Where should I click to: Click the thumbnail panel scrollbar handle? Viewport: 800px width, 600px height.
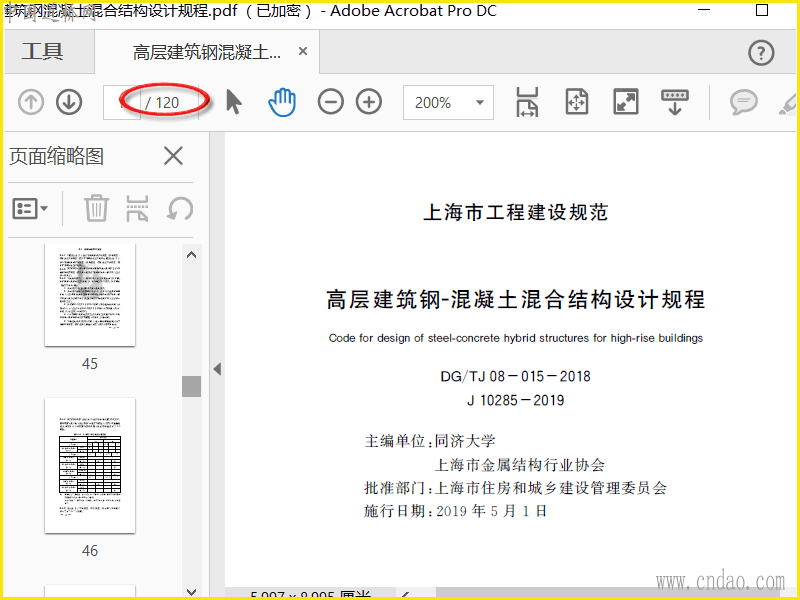[x=191, y=386]
